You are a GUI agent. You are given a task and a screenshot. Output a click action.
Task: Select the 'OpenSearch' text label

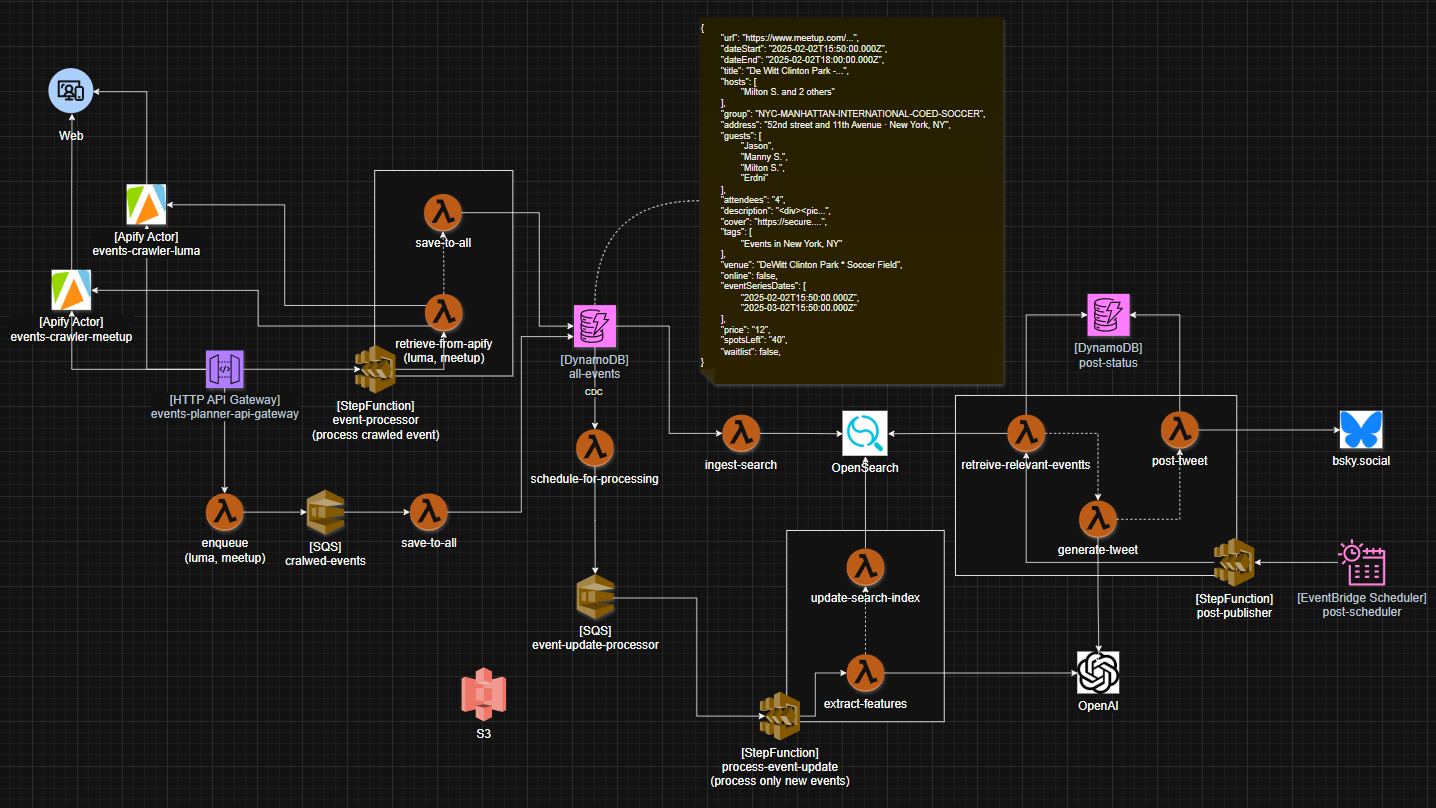(865, 468)
